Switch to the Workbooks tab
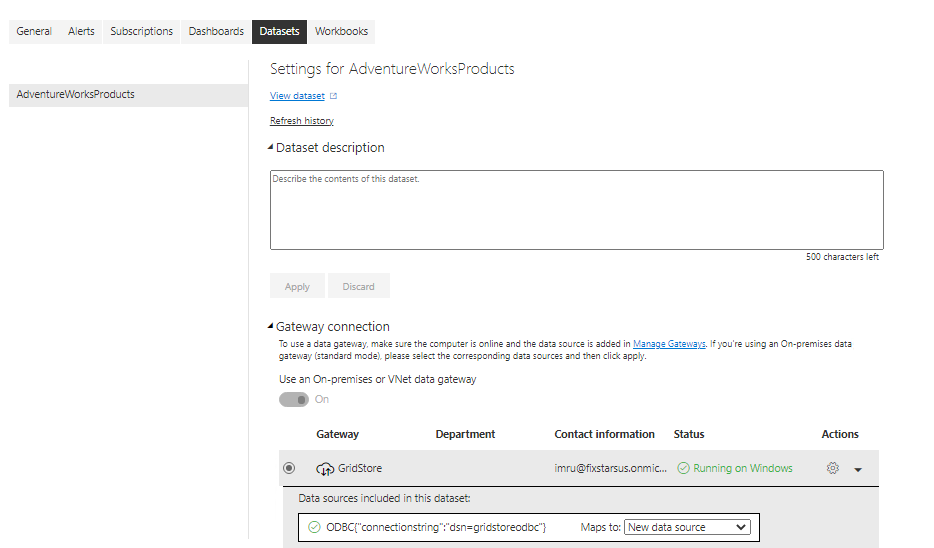Screen dimensions: 934x548 341,31
